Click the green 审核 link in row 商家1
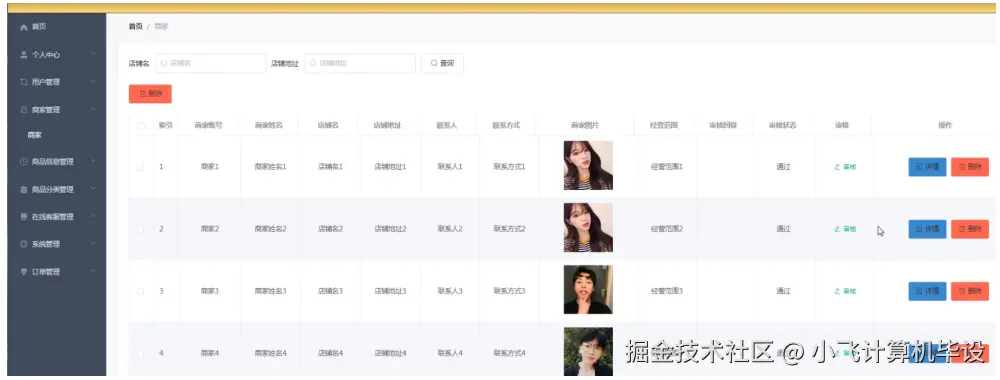Viewport: 1000px width, 380px height. [845, 167]
